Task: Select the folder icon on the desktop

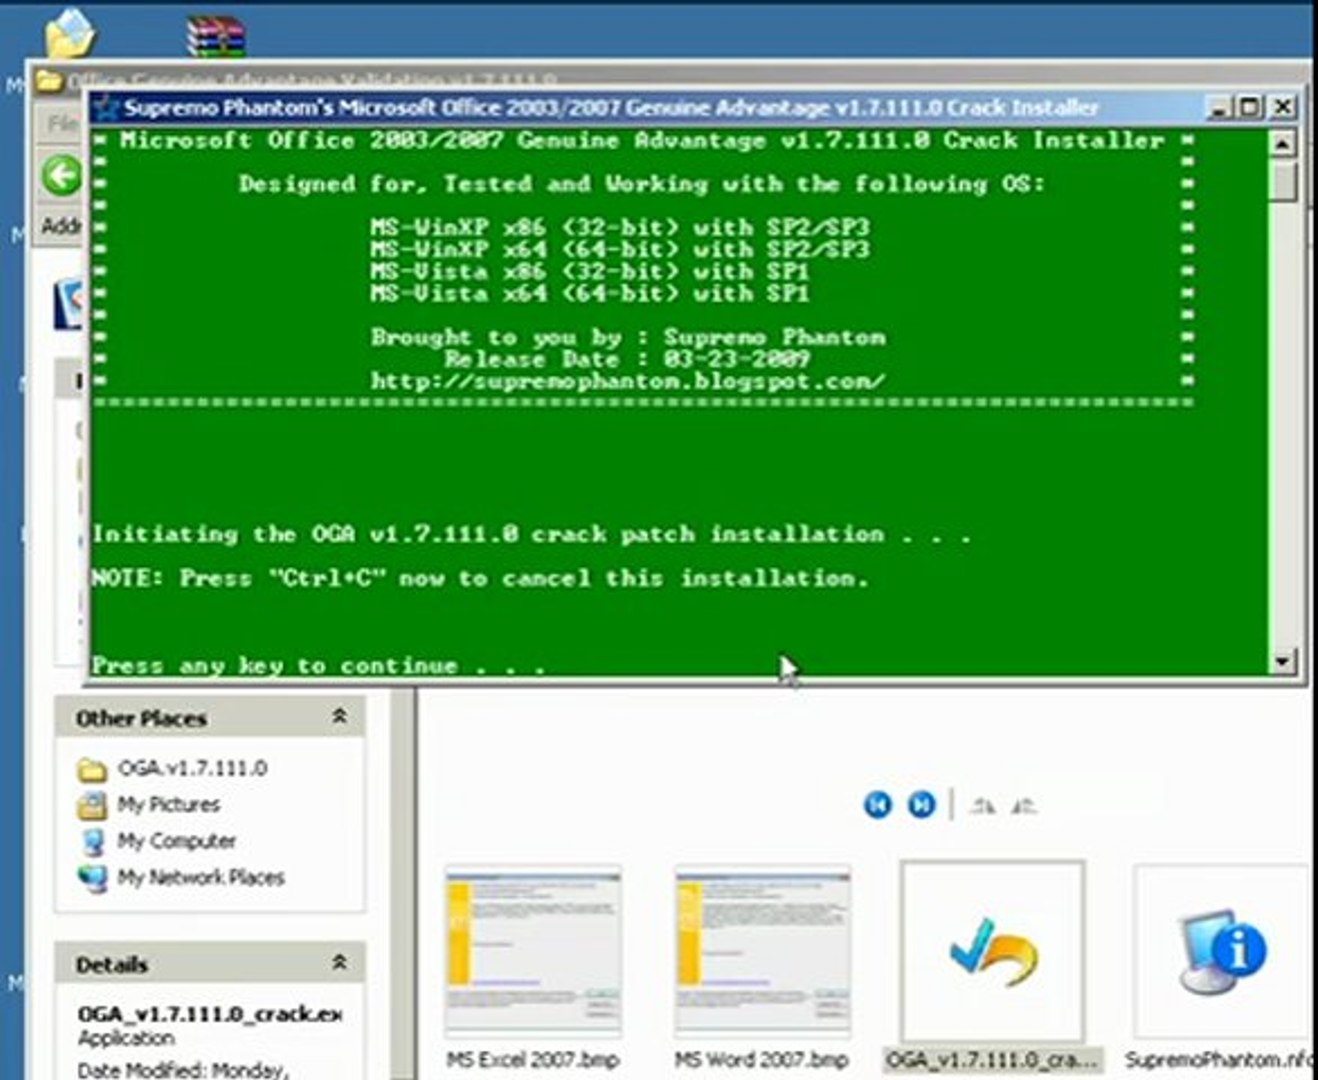Action: [70, 33]
